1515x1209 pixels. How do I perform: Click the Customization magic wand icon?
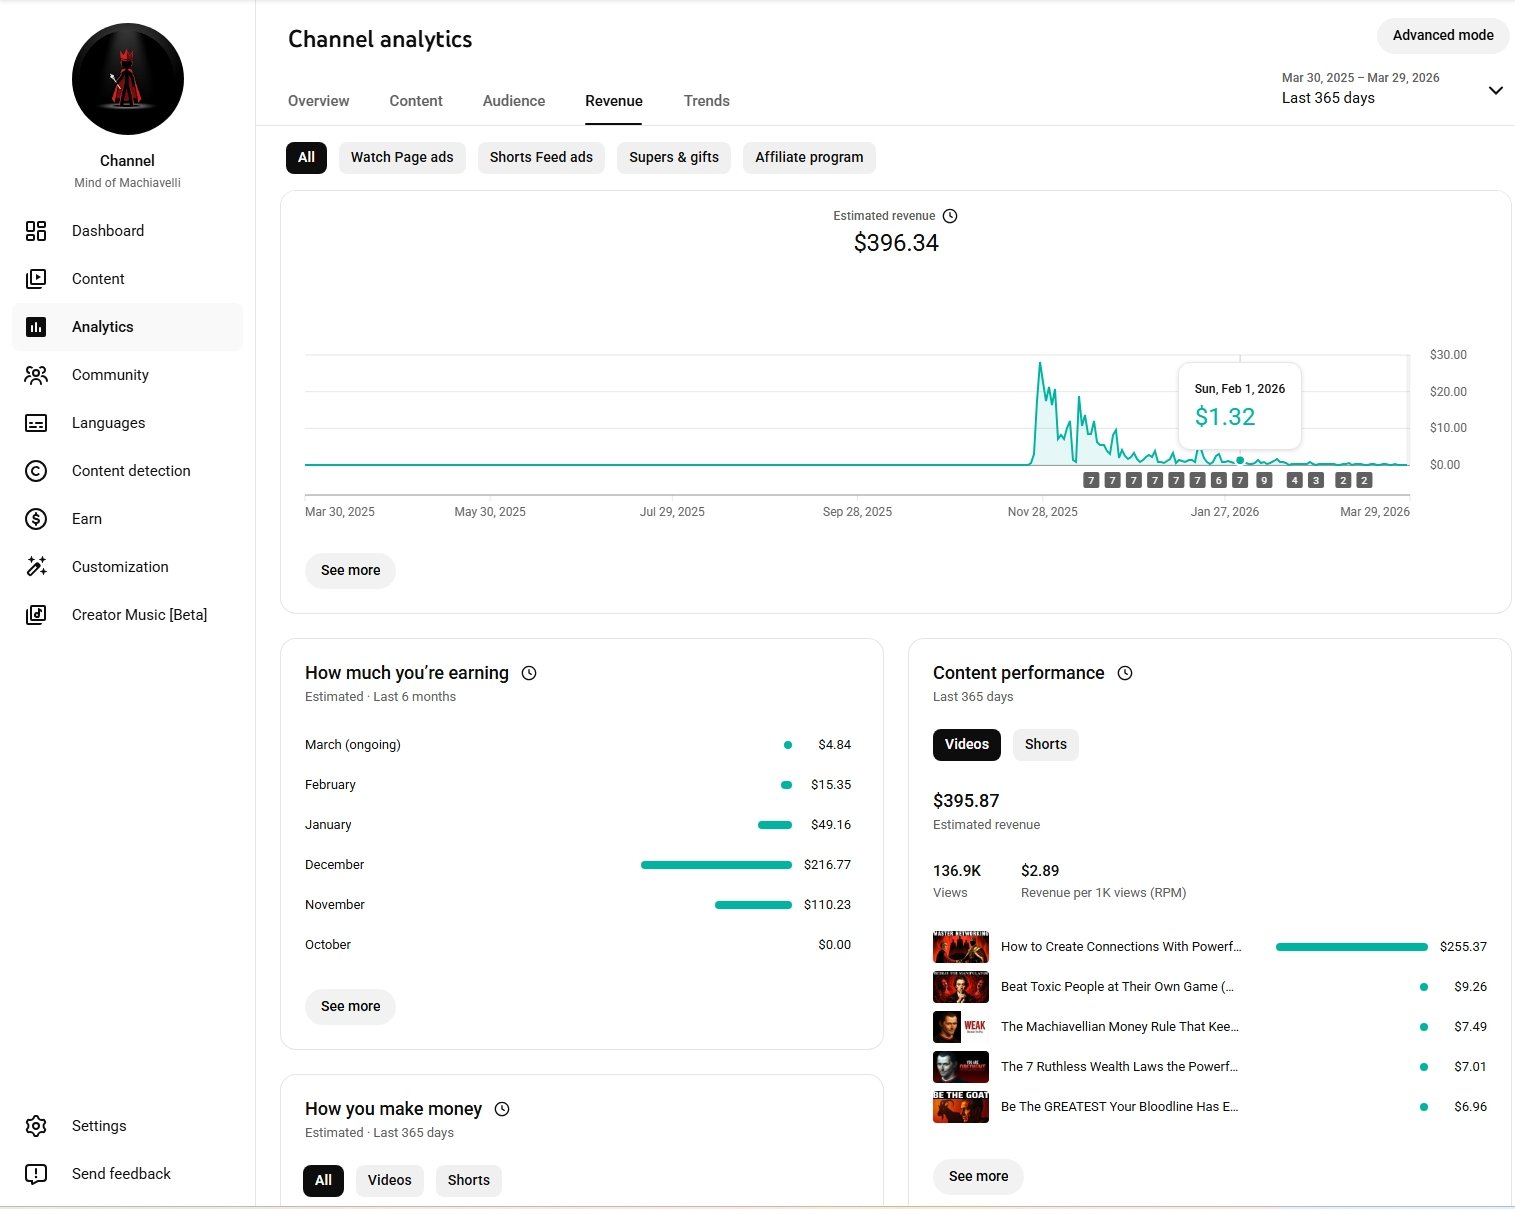[36, 567]
